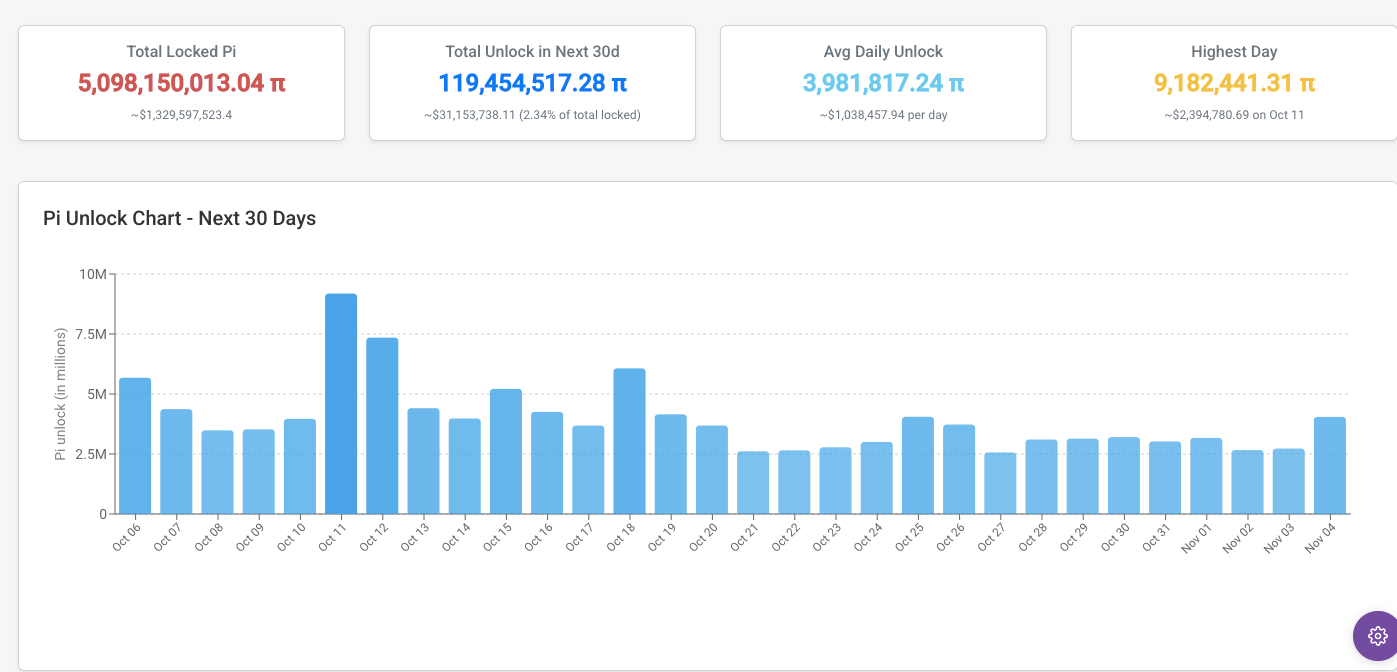Open the purple settings gear button
This screenshot has height=672, width=1397.
tap(1377, 635)
